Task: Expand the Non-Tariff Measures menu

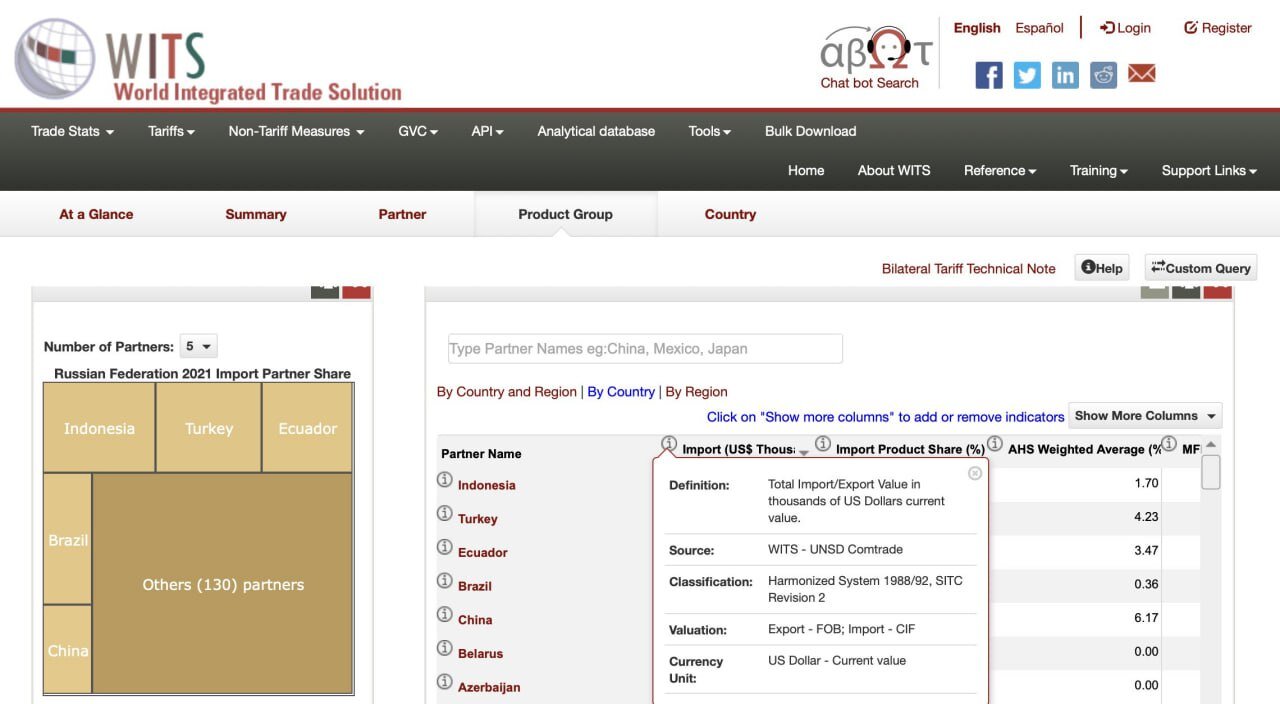Action: (296, 131)
